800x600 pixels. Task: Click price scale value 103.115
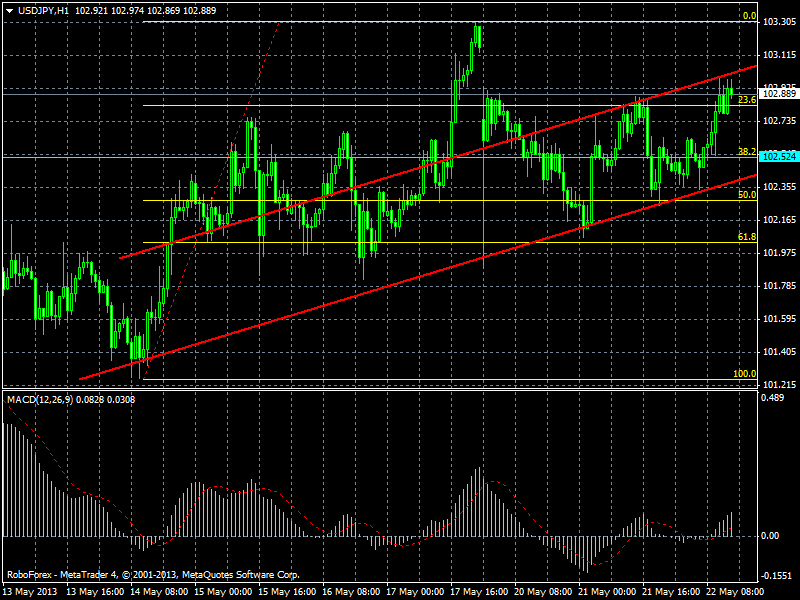(779, 55)
